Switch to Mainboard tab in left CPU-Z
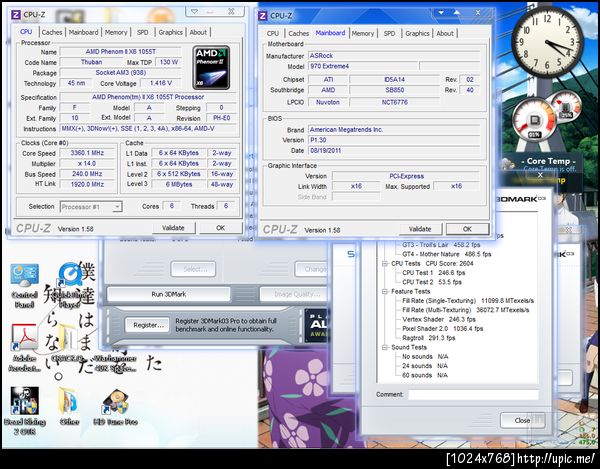The height and width of the screenshot is (469, 600). coord(83,33)
